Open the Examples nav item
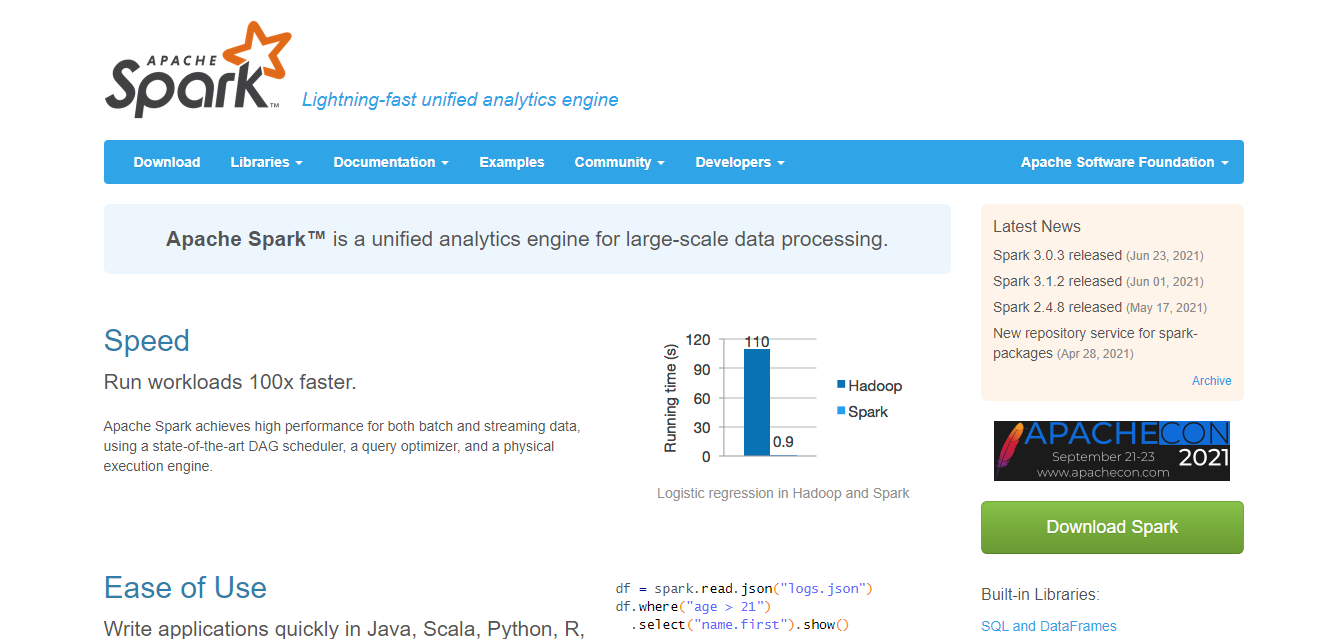 pos(511,162)
